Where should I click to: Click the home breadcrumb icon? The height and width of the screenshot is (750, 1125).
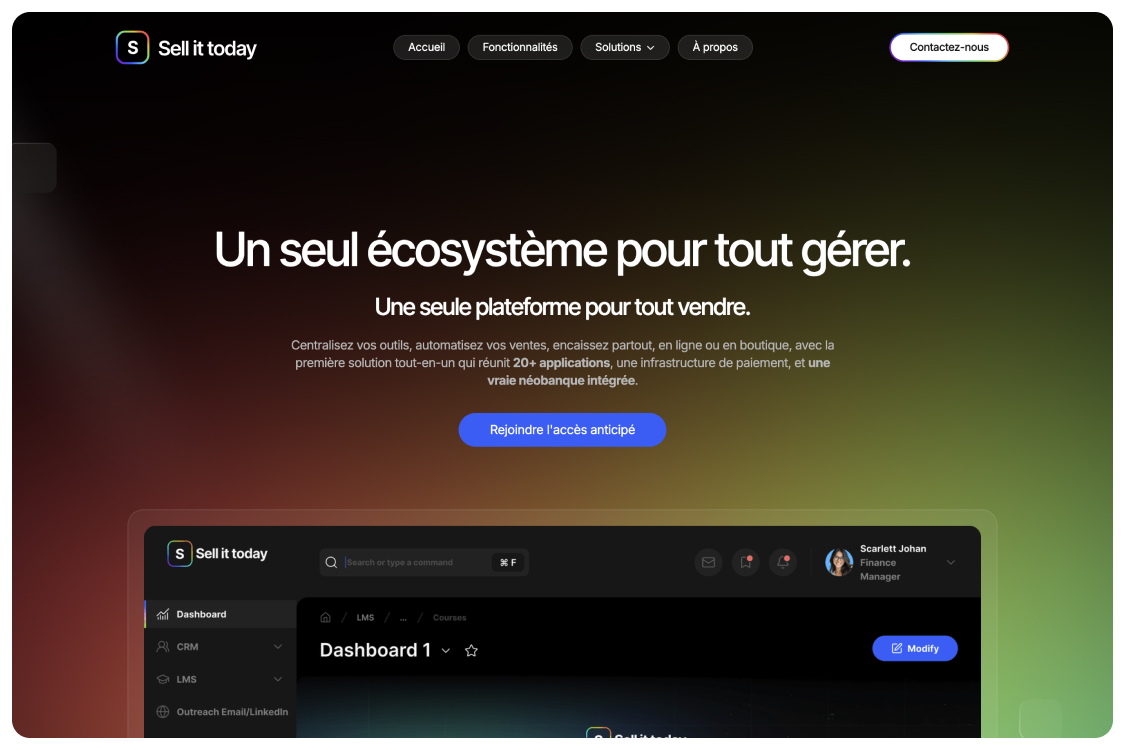[x=325, y=617]
